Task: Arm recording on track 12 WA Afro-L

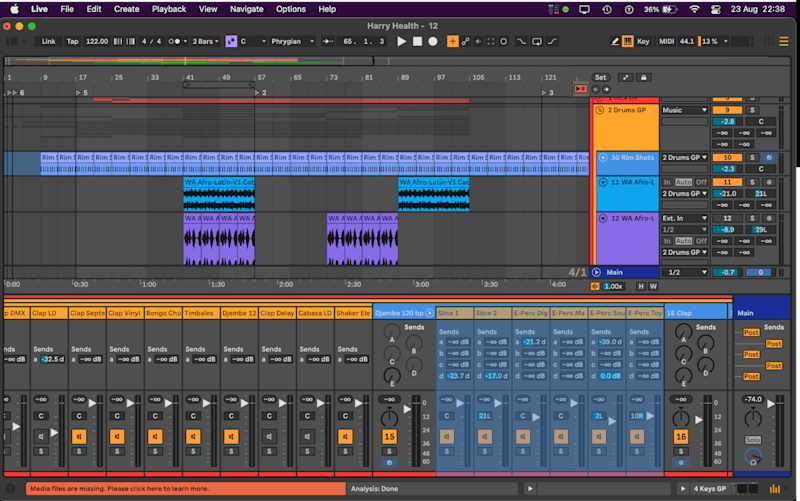Action: point(769,218)
